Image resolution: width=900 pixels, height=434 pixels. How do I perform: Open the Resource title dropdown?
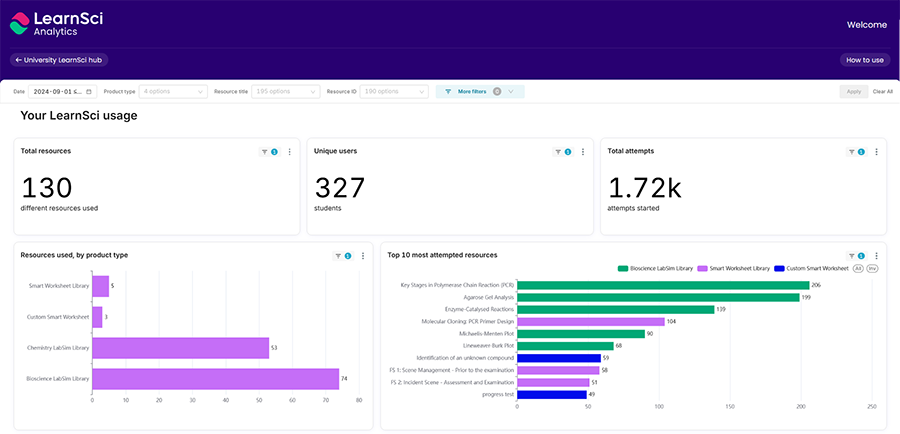pos(286,91)
